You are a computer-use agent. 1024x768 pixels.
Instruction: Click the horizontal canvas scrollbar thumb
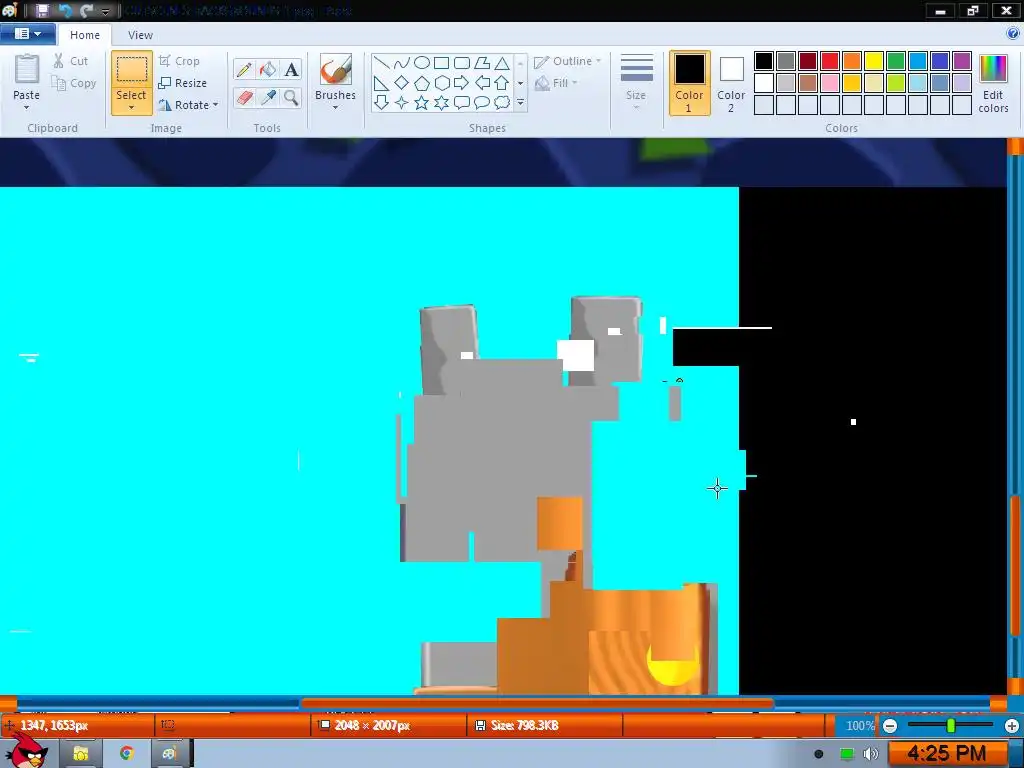[x=537, y=703]
